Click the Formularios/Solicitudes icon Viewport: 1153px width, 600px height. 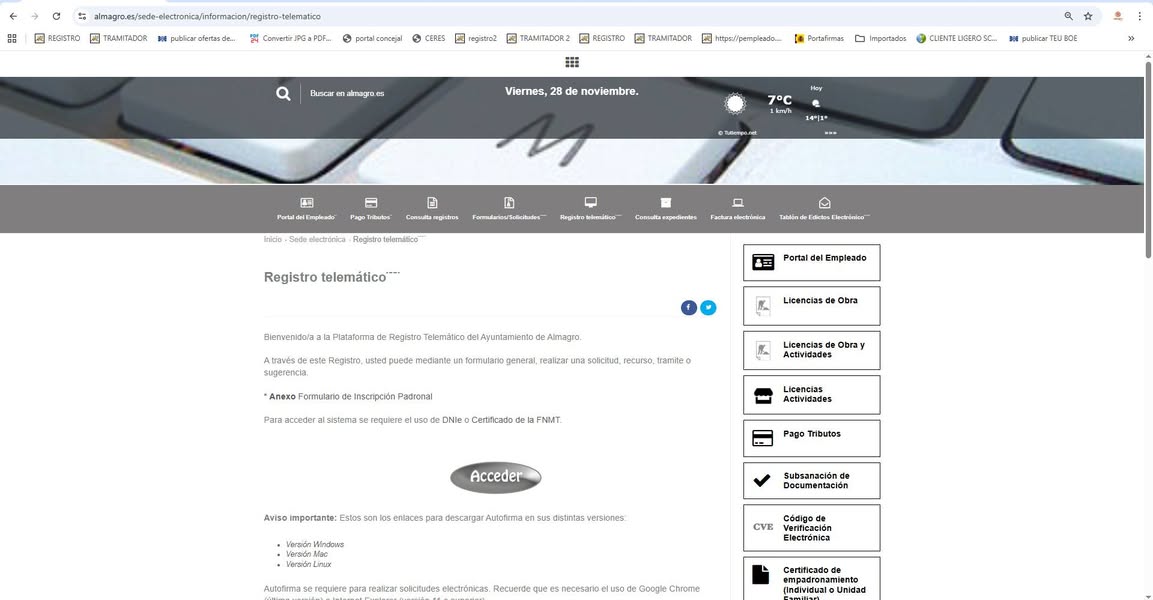508,203
